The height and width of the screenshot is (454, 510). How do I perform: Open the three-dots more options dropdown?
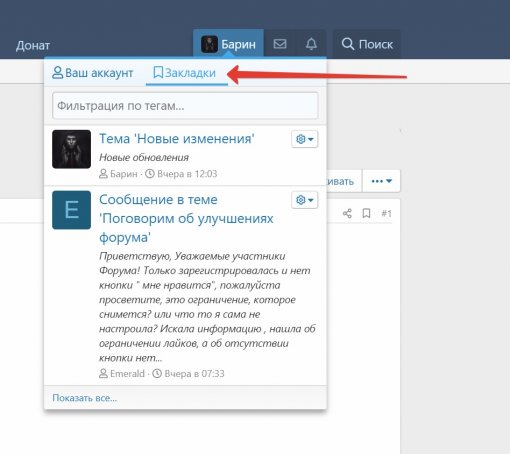(x=381, y=181)
